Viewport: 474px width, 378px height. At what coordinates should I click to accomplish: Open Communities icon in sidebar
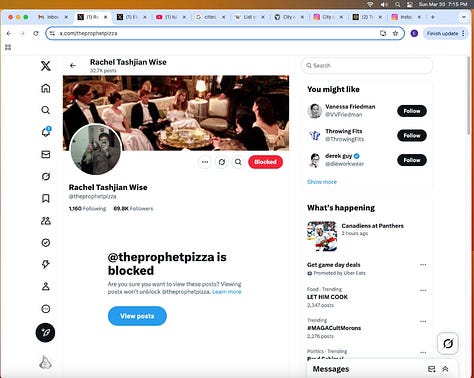tap(46, 221)
